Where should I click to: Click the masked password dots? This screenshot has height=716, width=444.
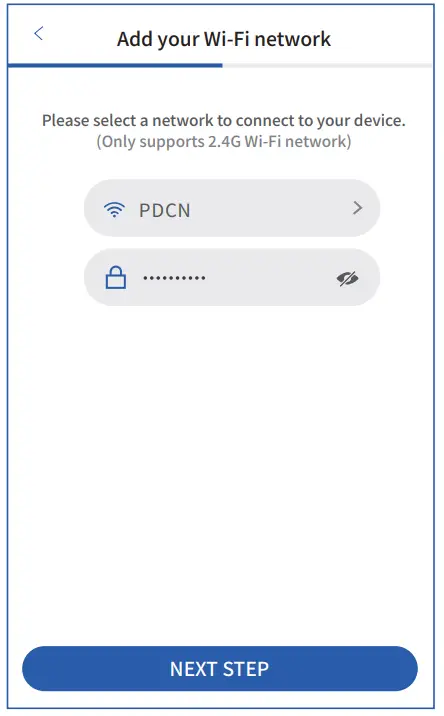(x=174, y=278)
